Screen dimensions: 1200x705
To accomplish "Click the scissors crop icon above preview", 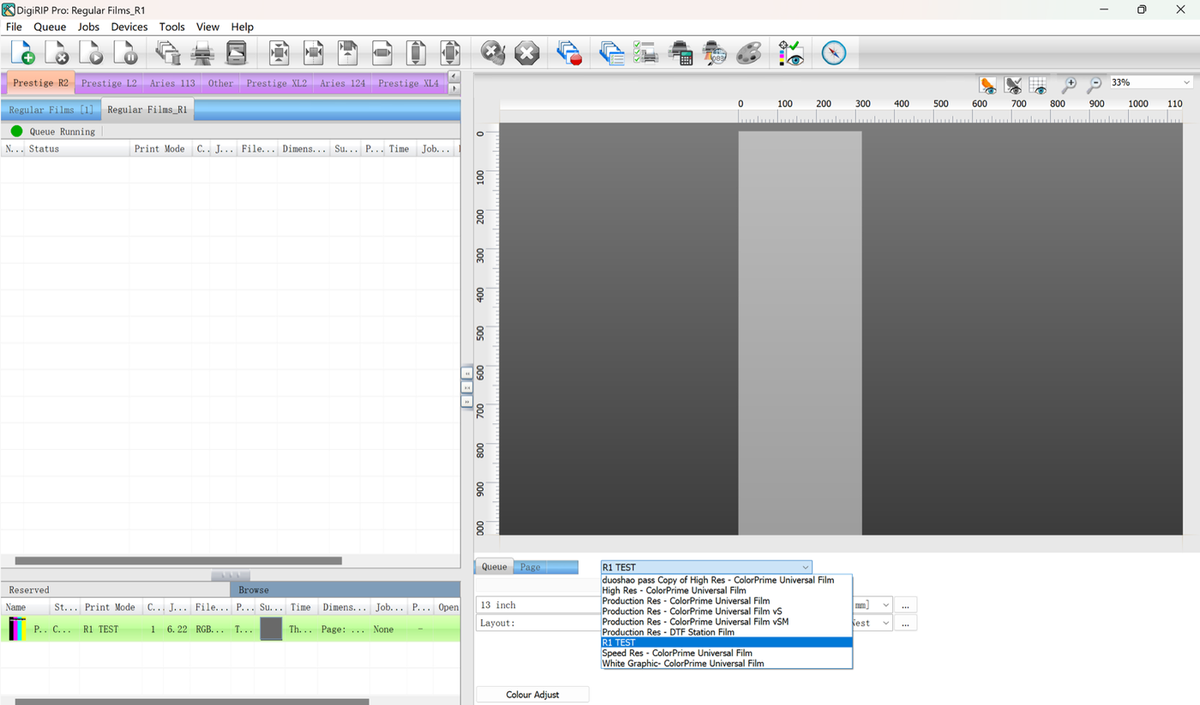I will tap(1014, 85).
